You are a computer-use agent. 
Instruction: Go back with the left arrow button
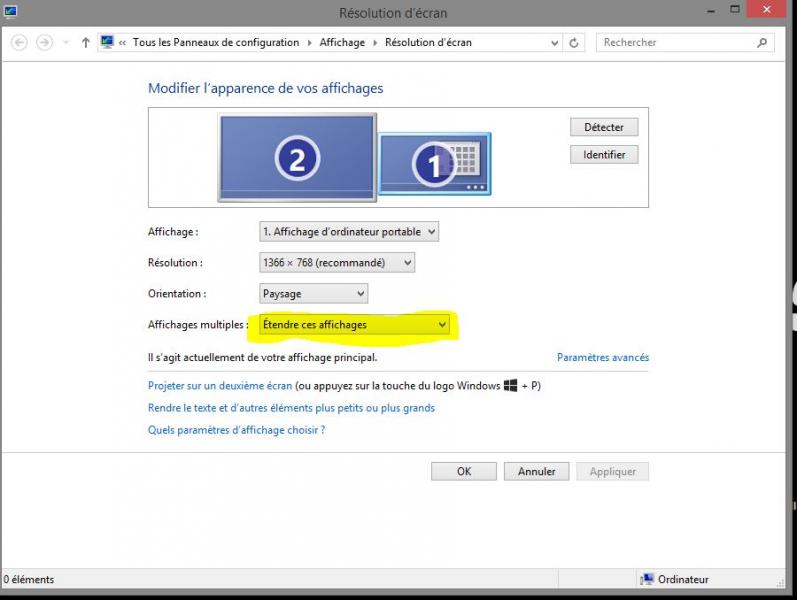19,42
